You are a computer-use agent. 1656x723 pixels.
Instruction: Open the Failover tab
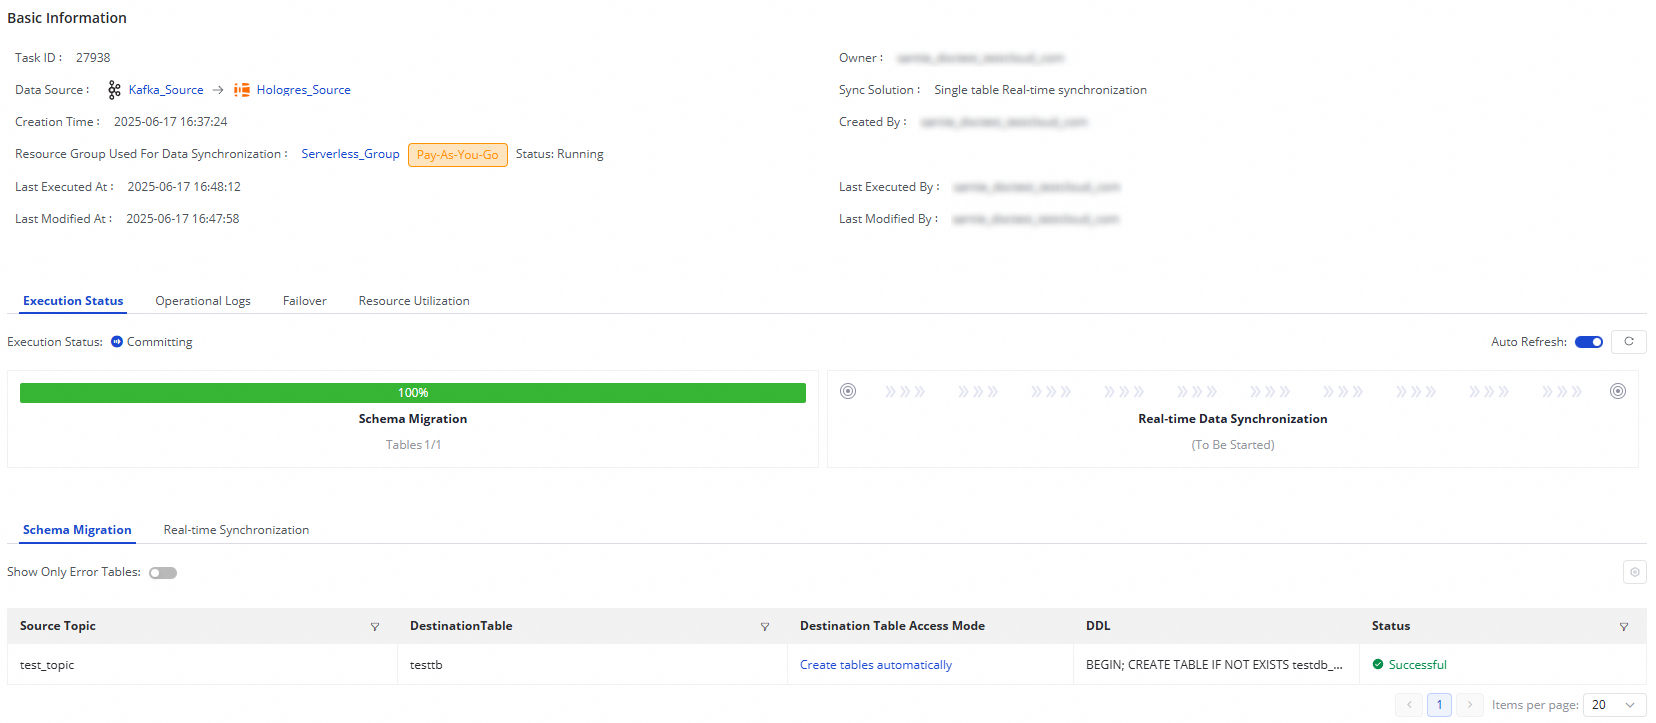[305, 301]
